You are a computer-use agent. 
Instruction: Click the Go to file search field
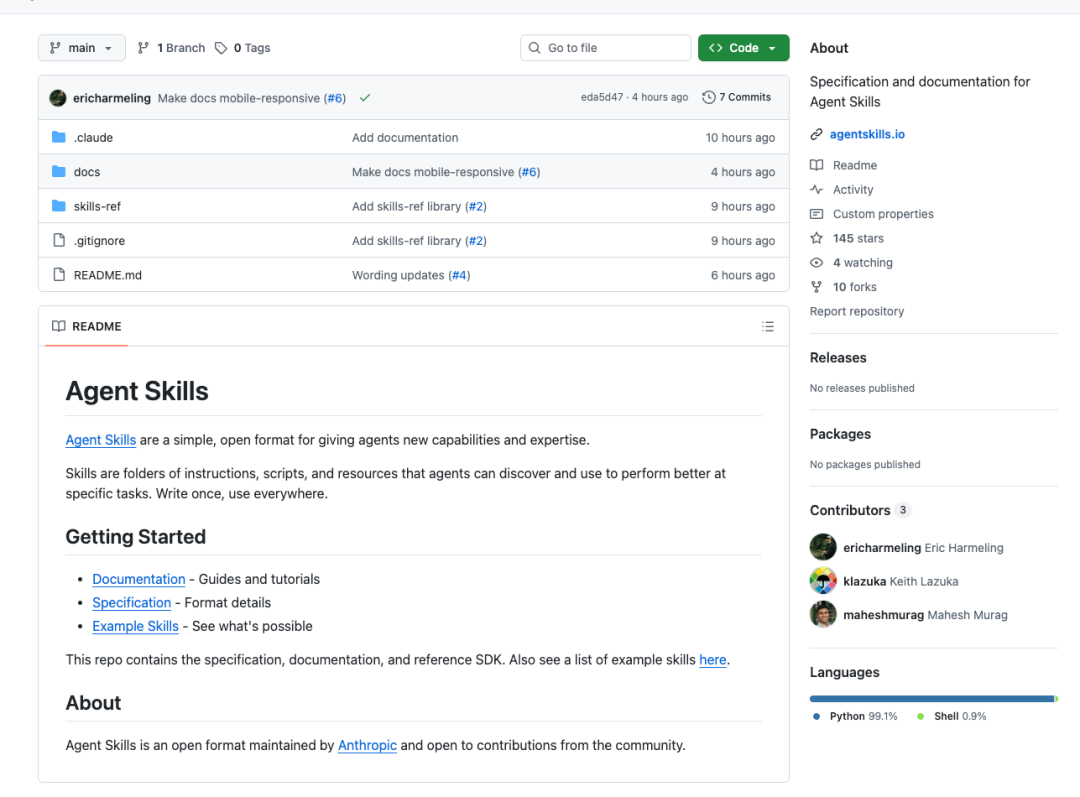coord(606,48)
